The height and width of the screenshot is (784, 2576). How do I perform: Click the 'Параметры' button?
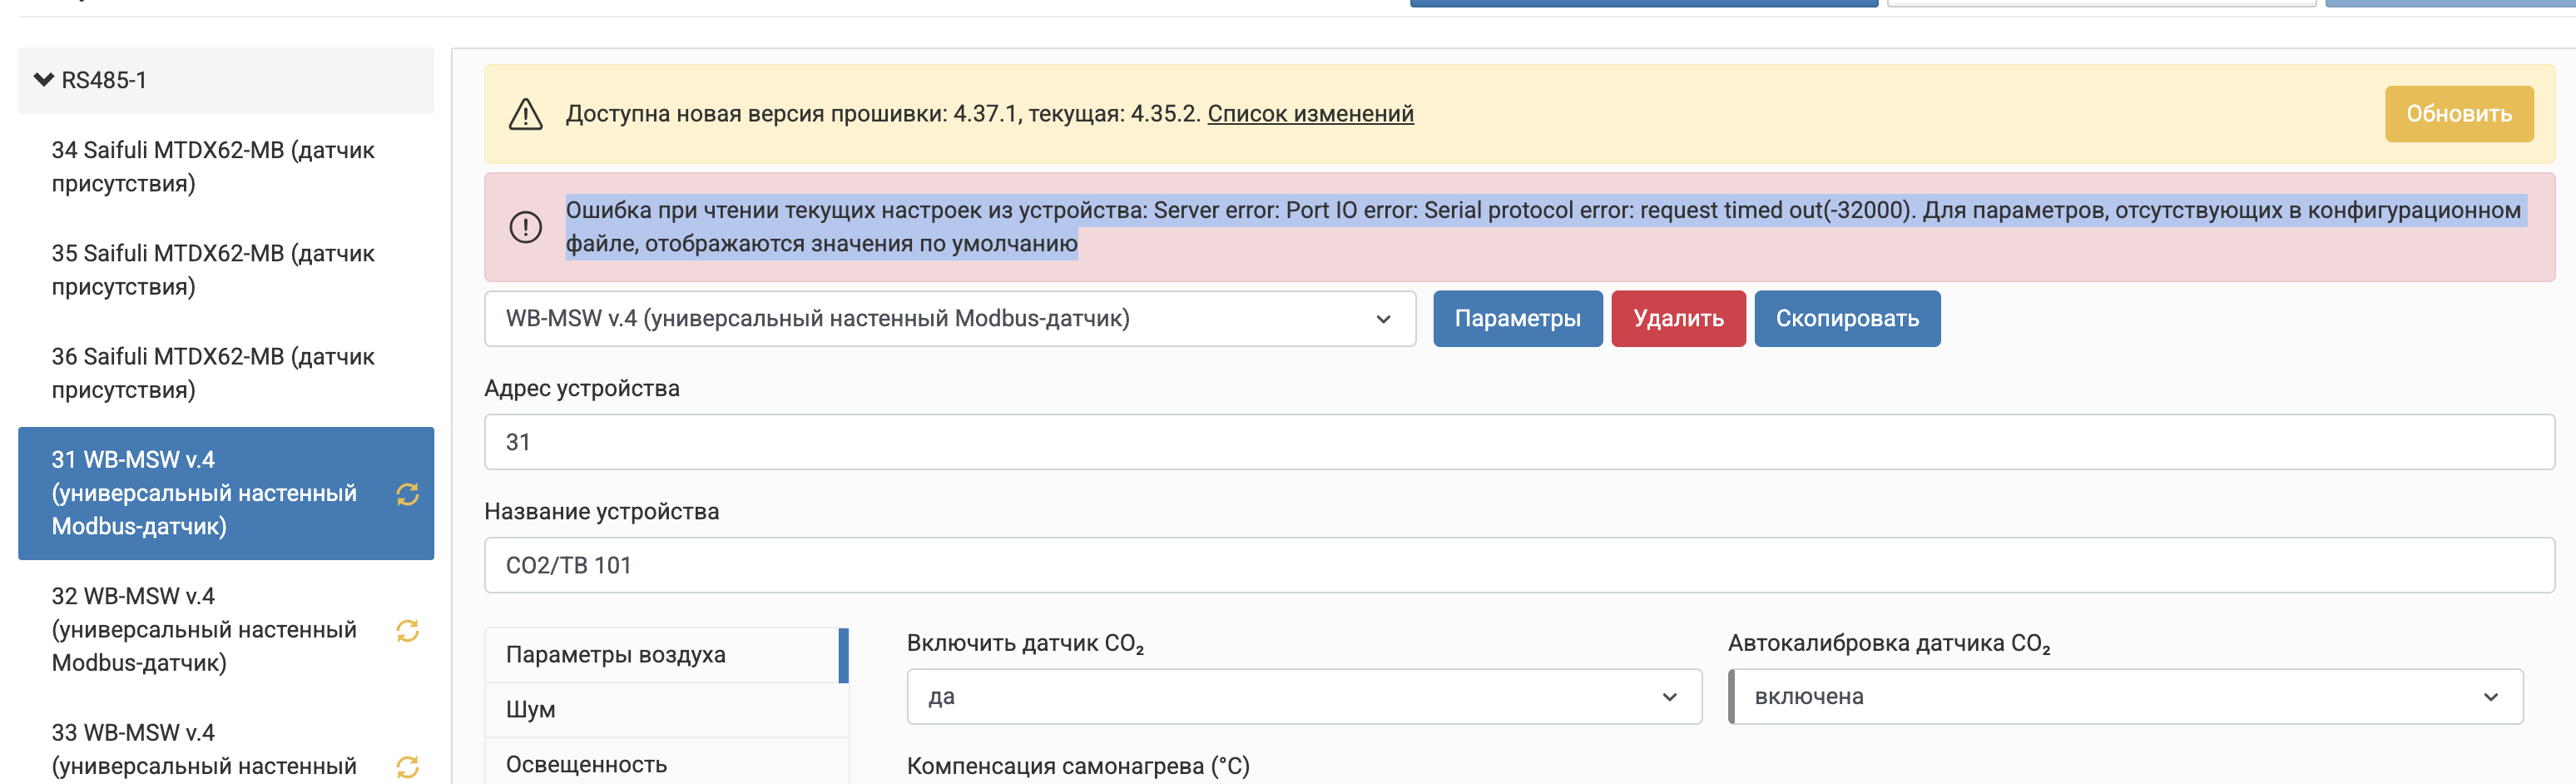[1517, 319]
